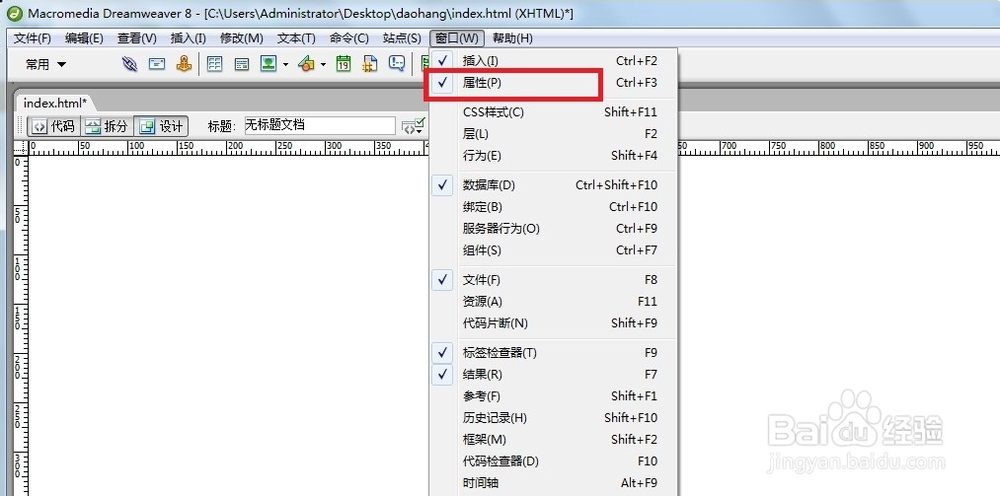This screenshot has height=496, width=1000.
Task: Click the Comment bubble icon
Action: pos(397,64)
